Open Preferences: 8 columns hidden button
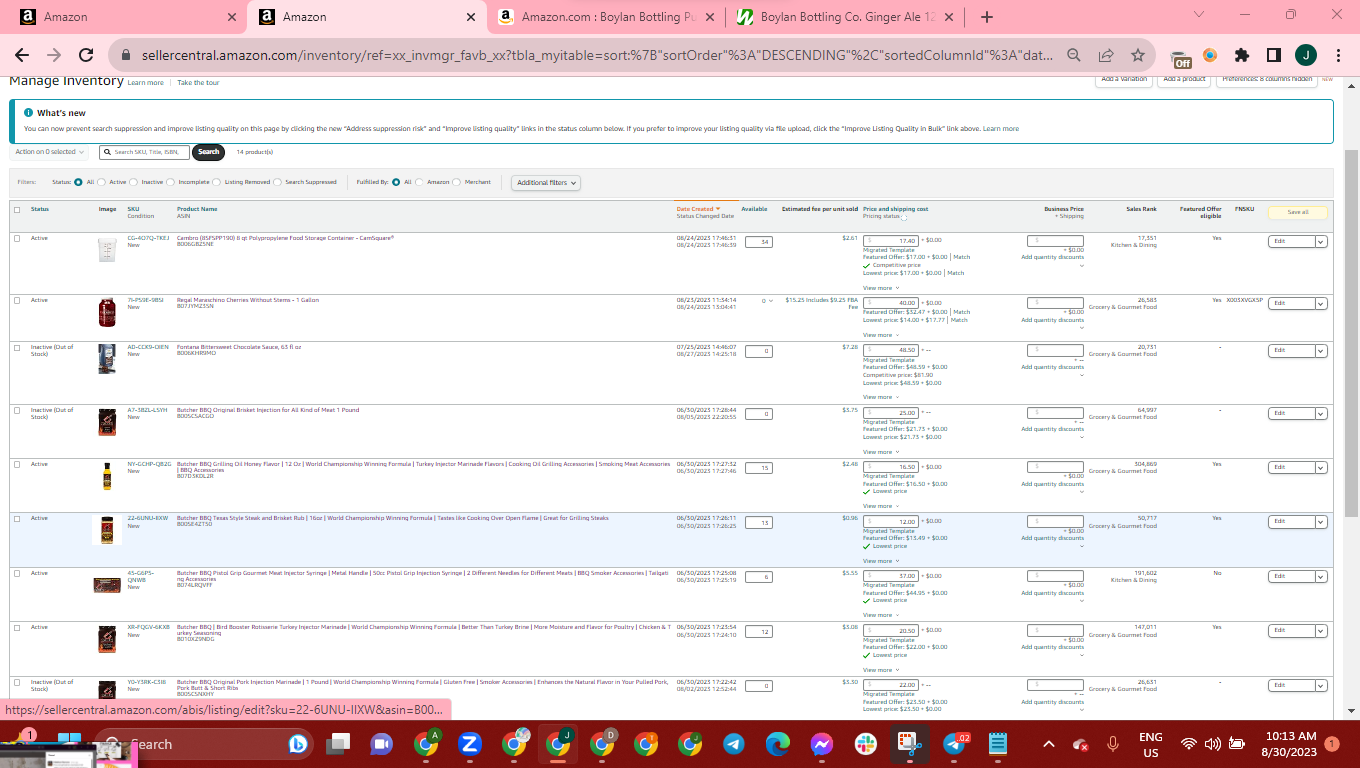1360x768 pixels. 1266,79
